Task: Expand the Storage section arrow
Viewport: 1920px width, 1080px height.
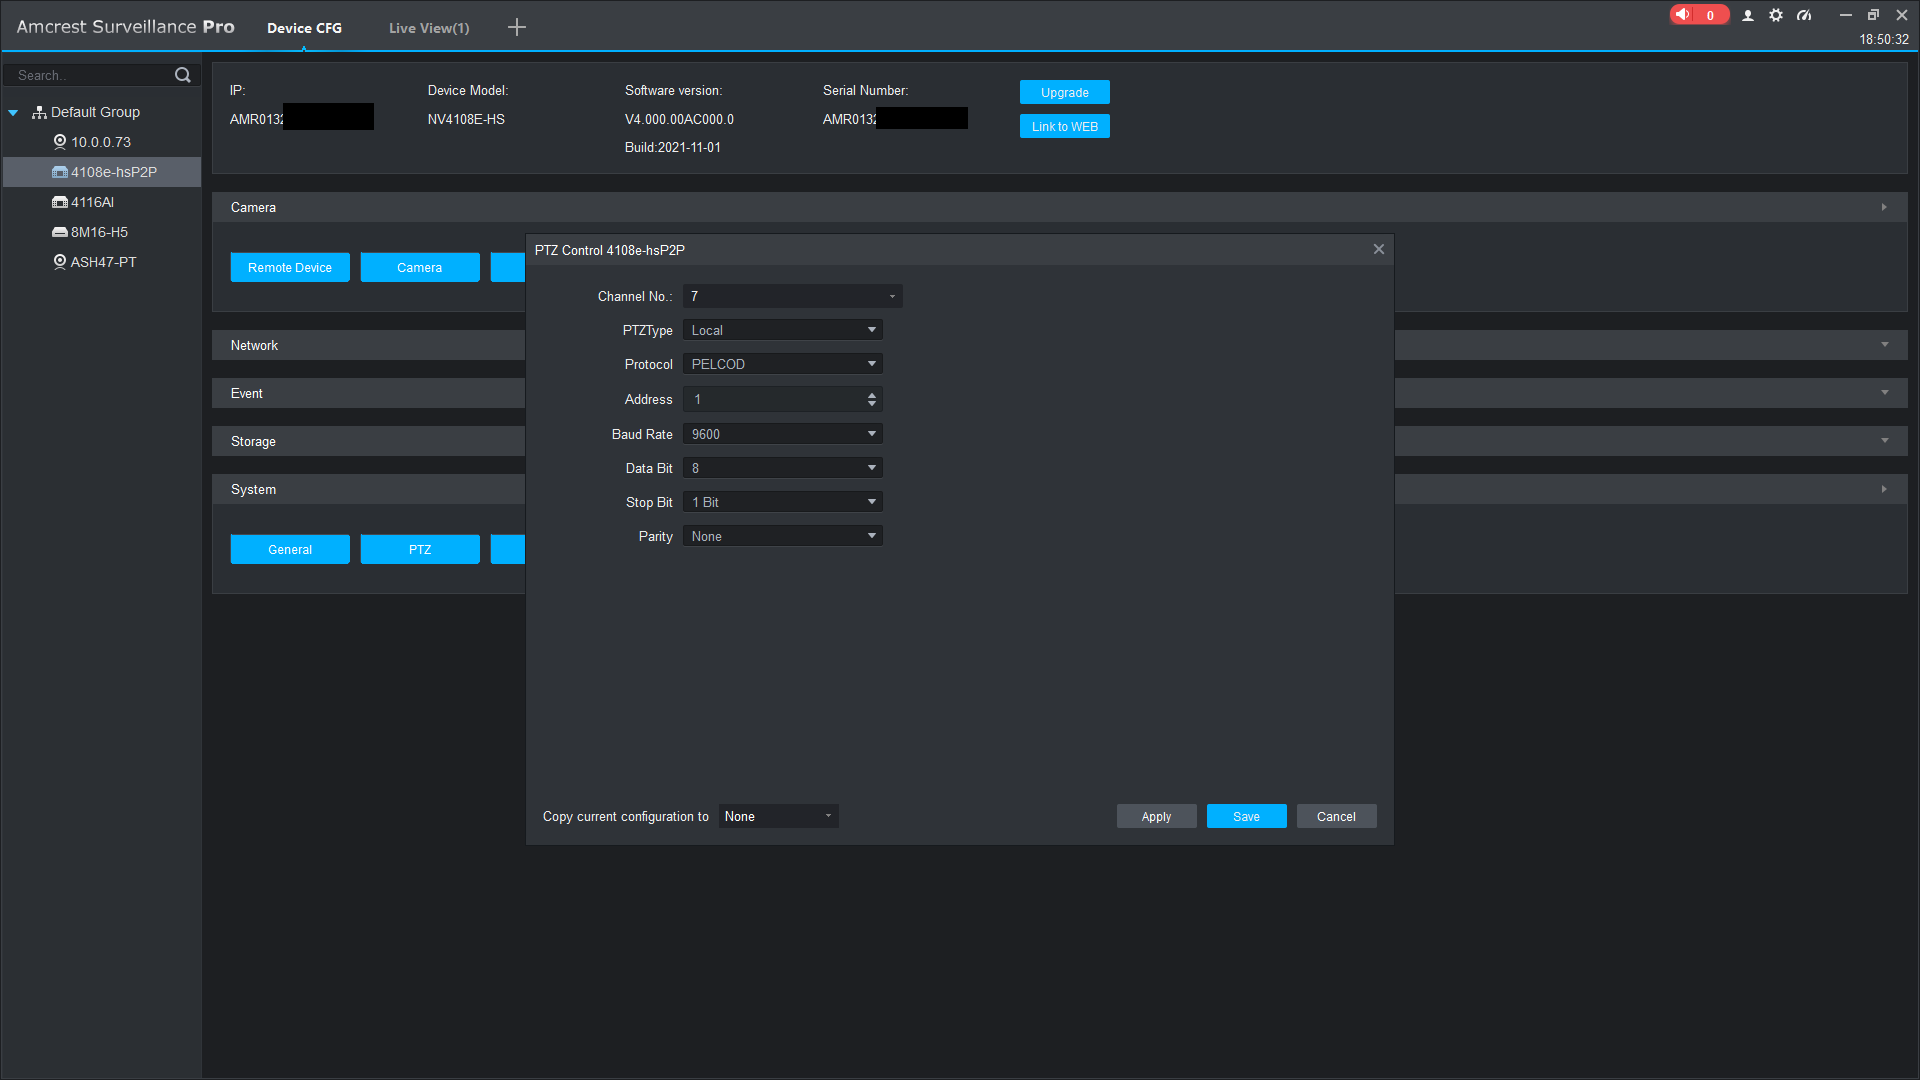Action: 1885,441
